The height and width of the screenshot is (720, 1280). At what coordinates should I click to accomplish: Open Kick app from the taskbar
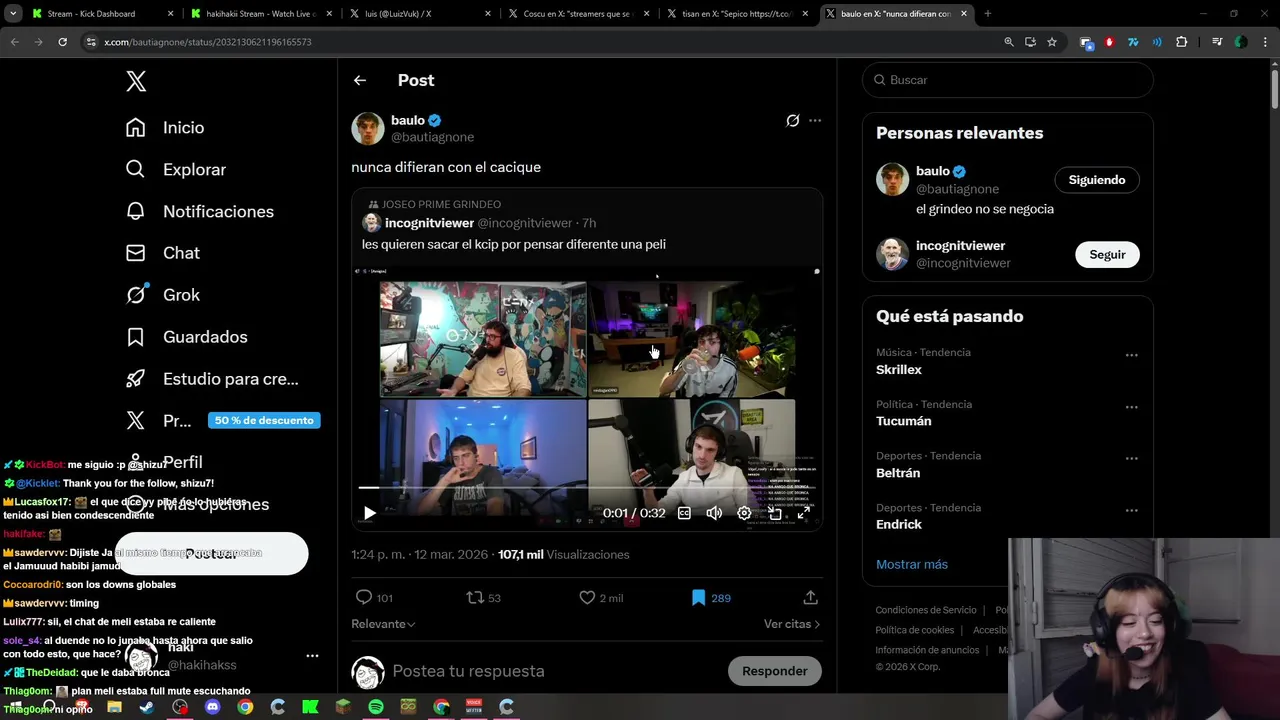click(310, 707)
